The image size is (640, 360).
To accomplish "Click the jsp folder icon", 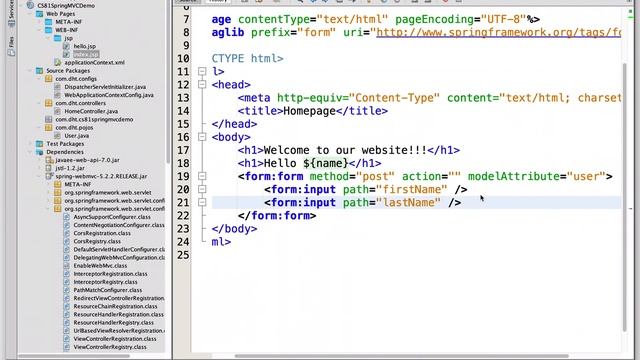I will [x=58, y=38].
